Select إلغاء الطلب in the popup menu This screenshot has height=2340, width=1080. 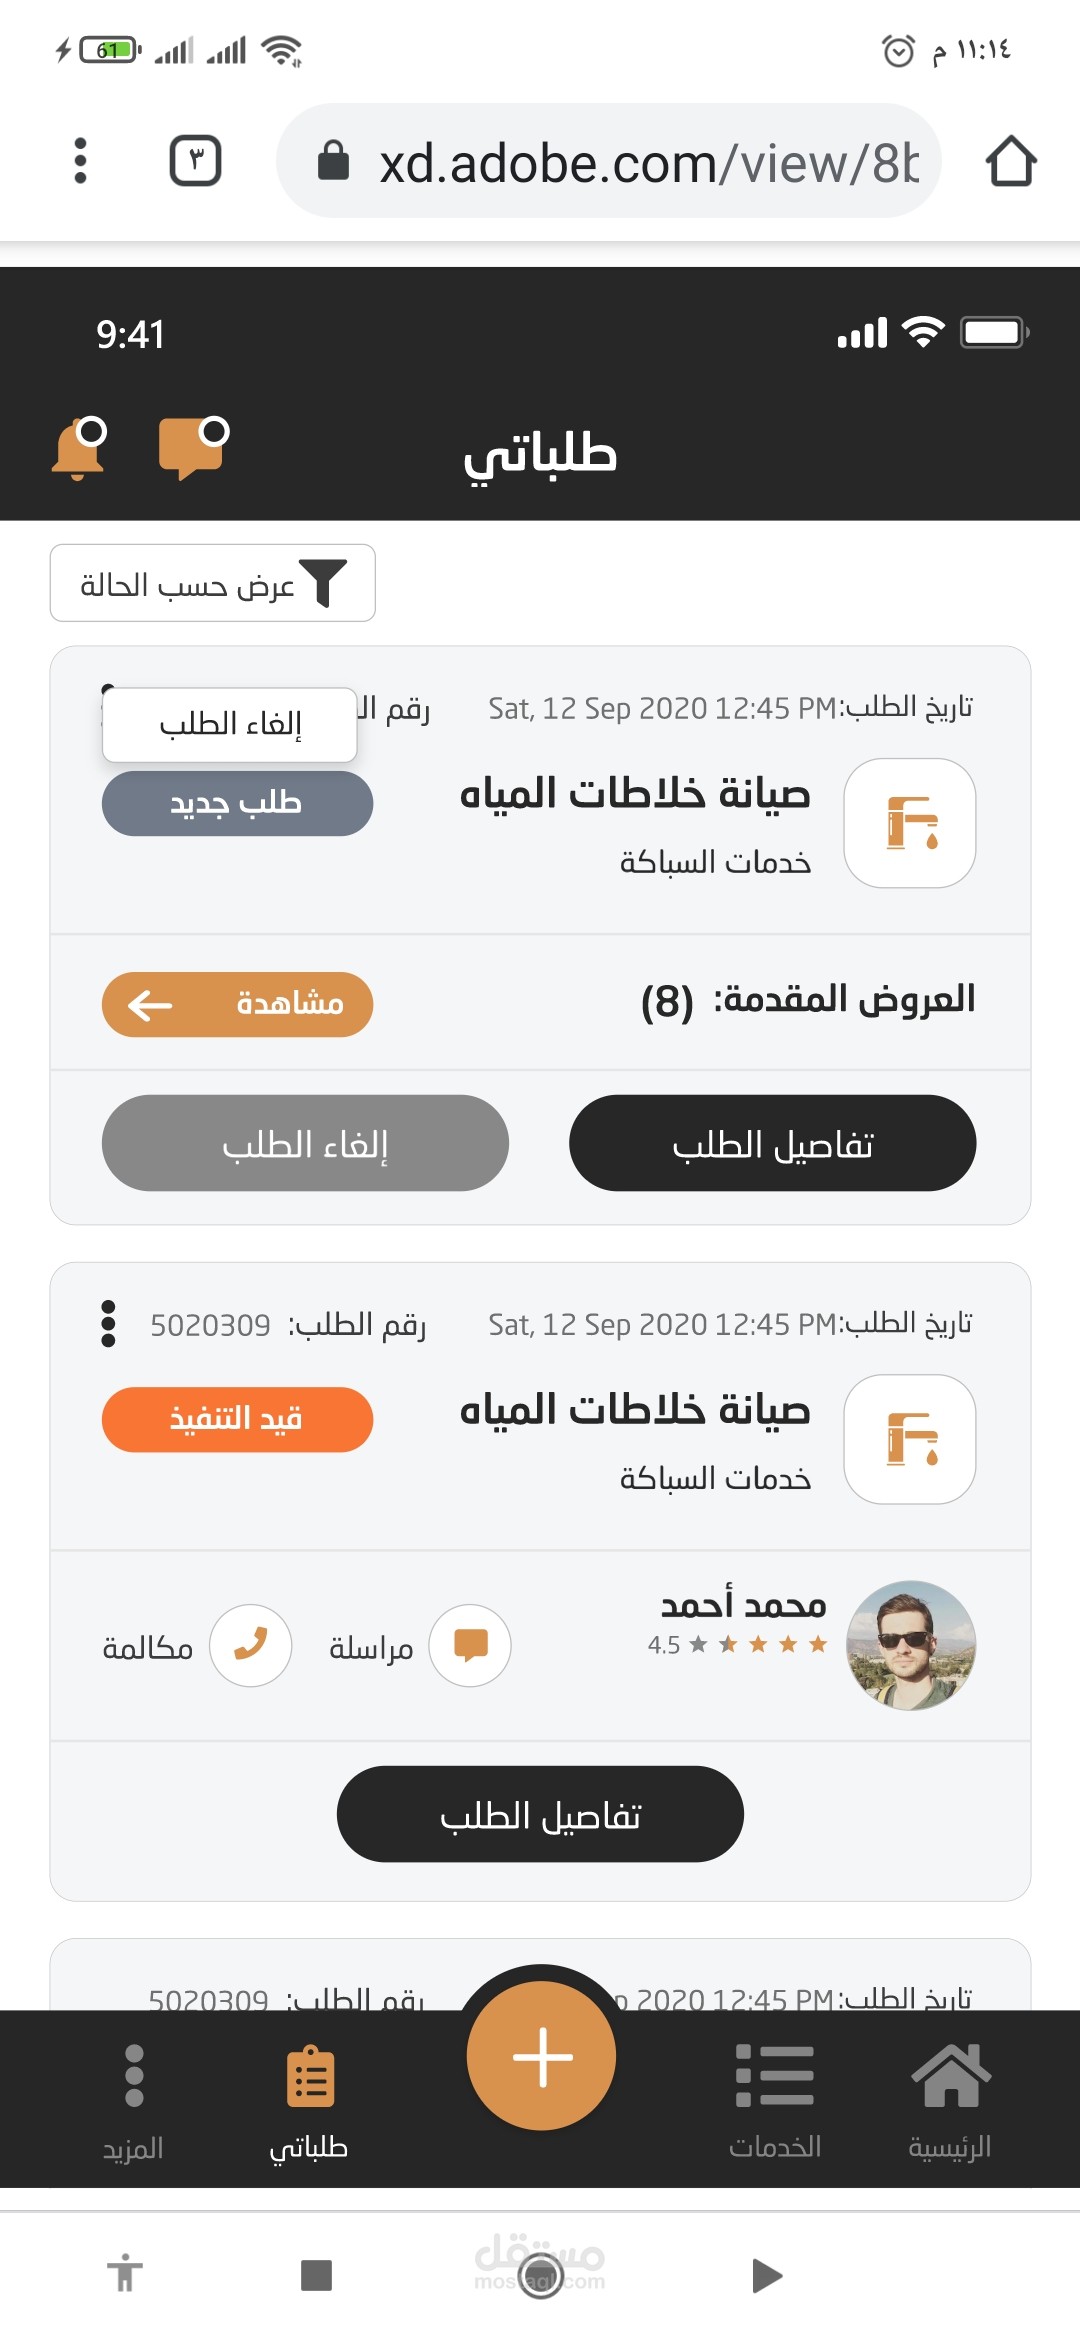point(230,724)
